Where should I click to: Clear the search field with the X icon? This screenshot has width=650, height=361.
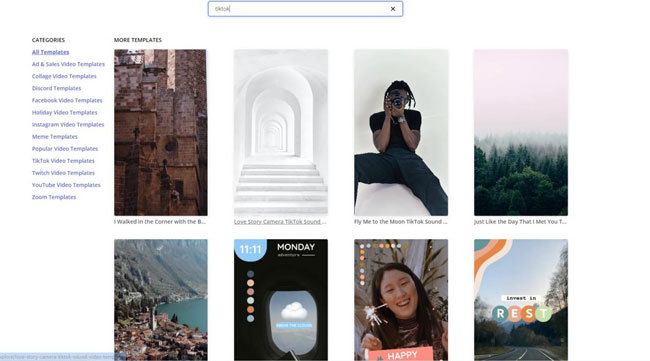coord(393,9)
